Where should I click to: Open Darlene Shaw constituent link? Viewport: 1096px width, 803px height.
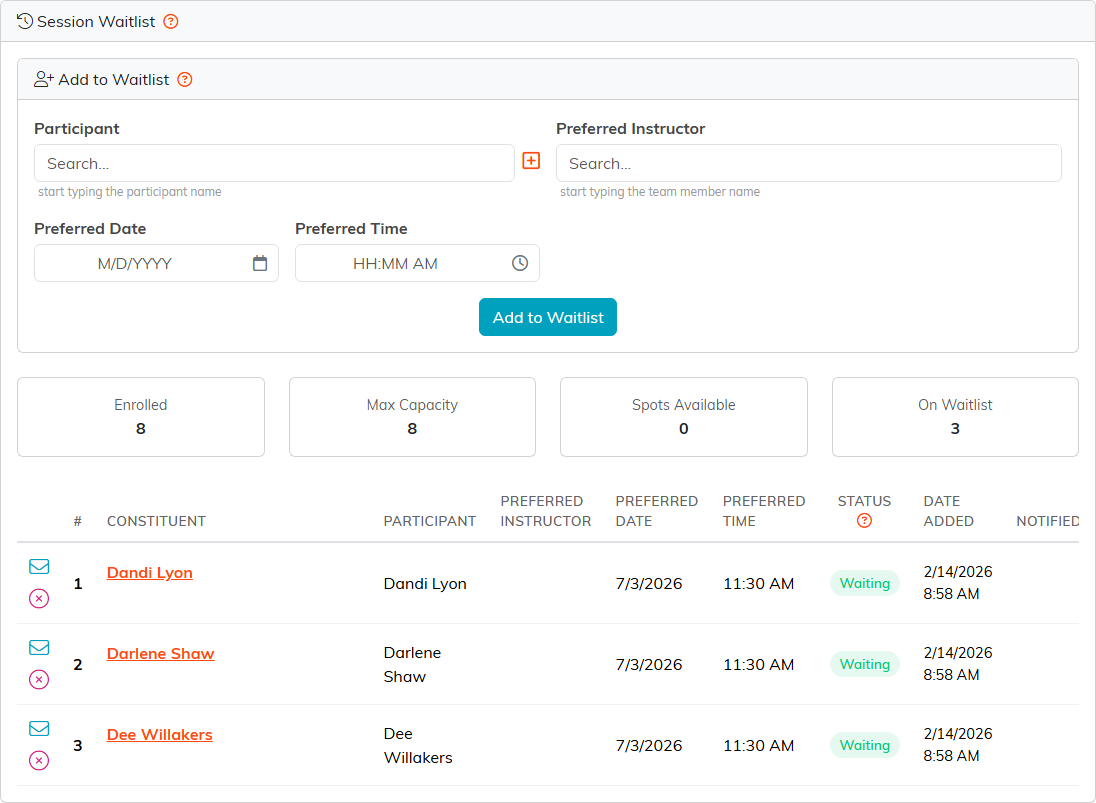coord(161,654)
